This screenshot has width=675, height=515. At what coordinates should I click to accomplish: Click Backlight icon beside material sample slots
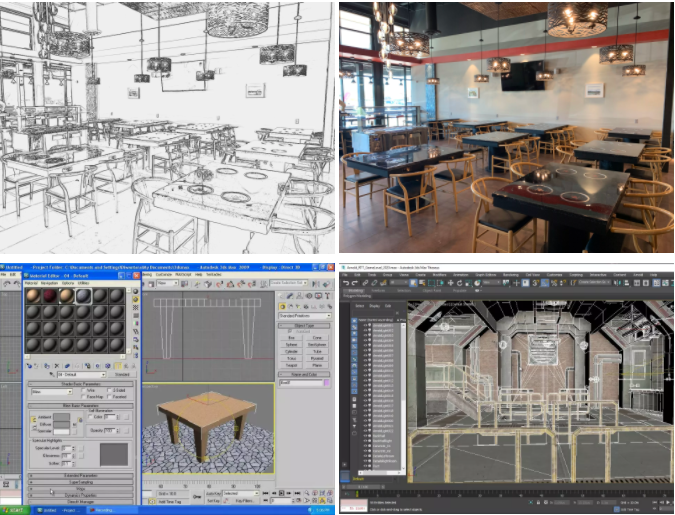point(136,299)
